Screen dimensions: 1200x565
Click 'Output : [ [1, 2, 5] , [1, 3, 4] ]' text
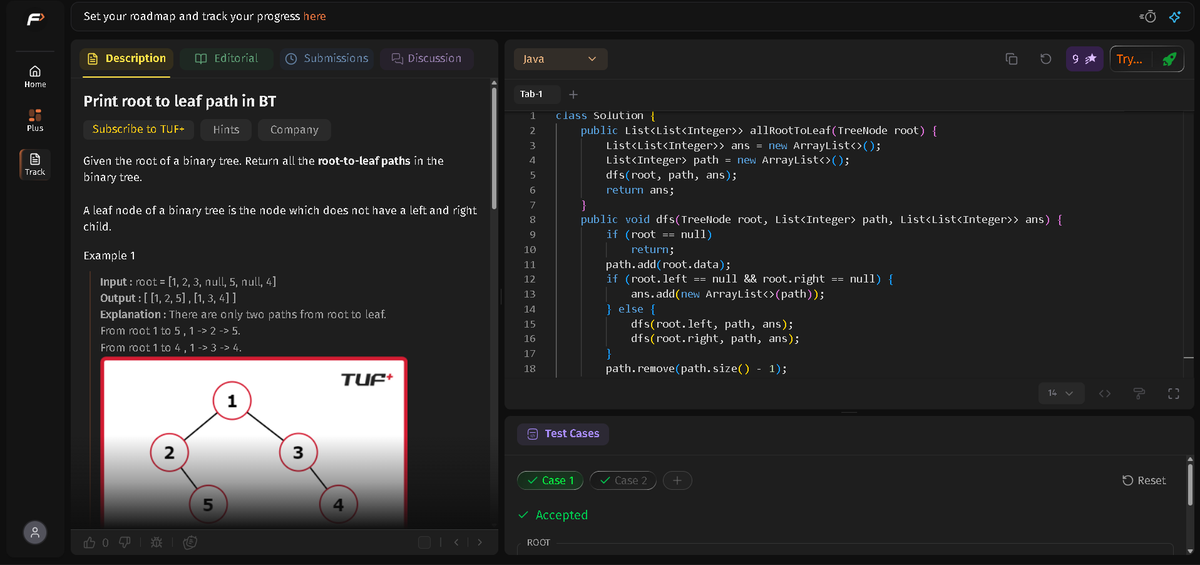pyautogui.click(x=168, y=298)
